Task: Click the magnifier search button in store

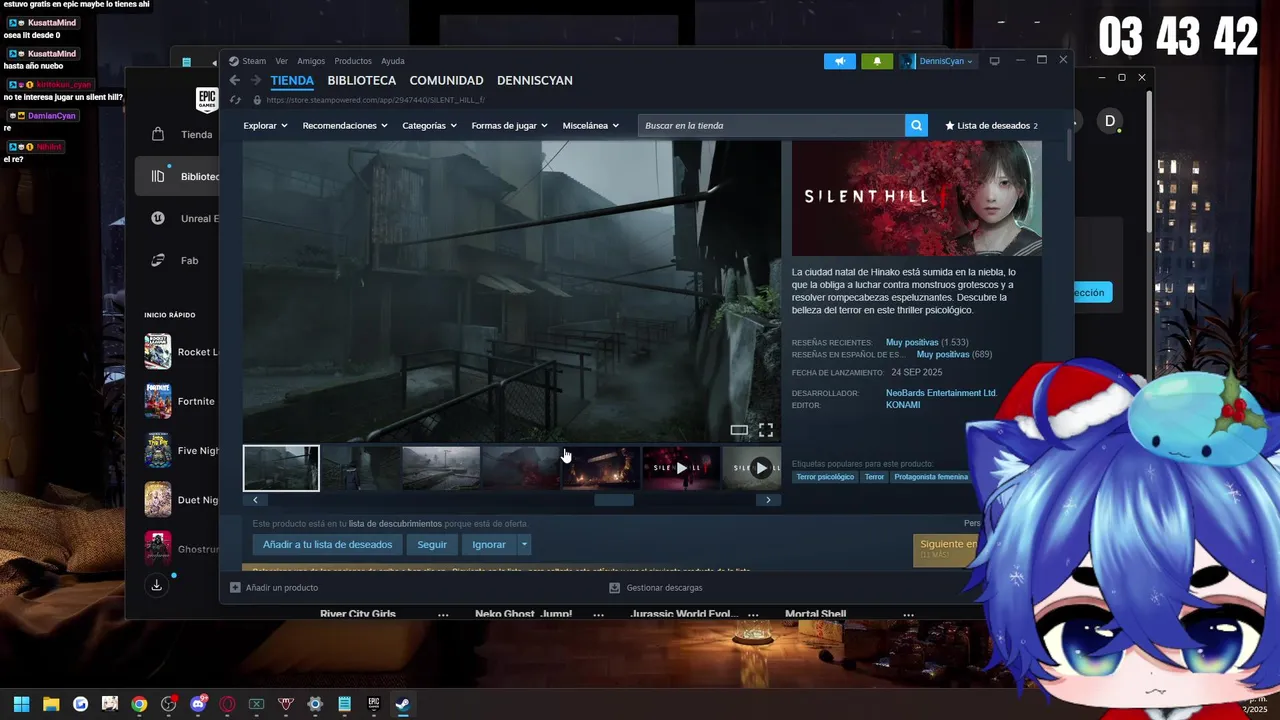Action: click(916, 125)
